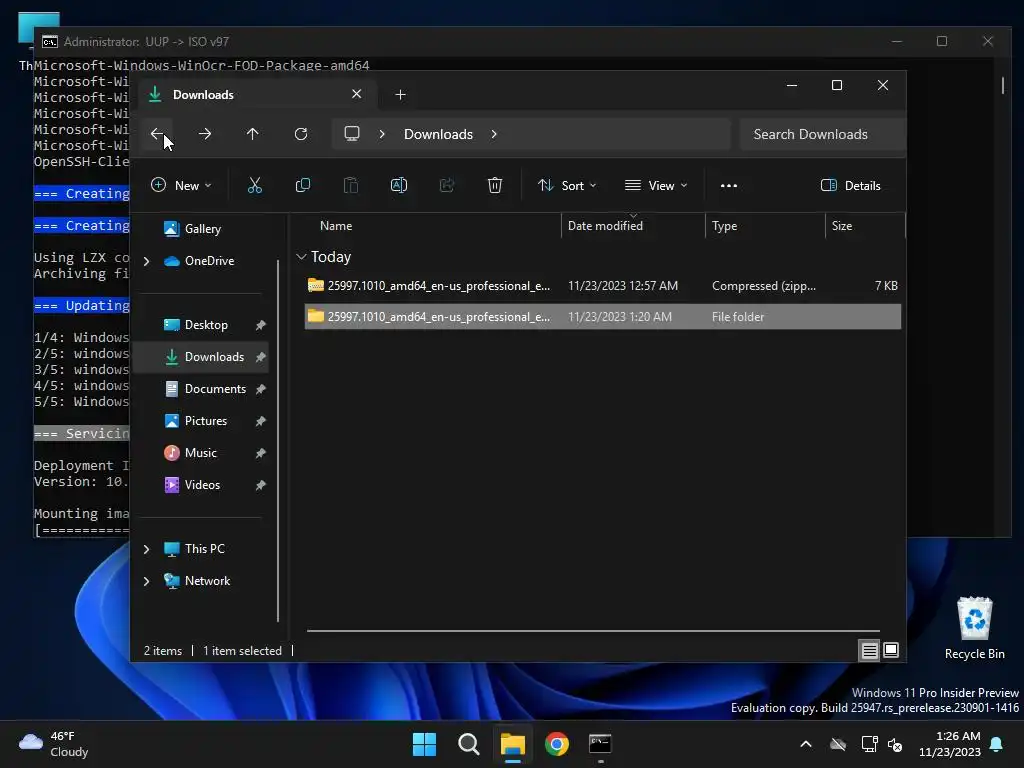This screenshot has height=768, width=1024.
Task: Open the New item dropdown
Action: click(181, 185)
